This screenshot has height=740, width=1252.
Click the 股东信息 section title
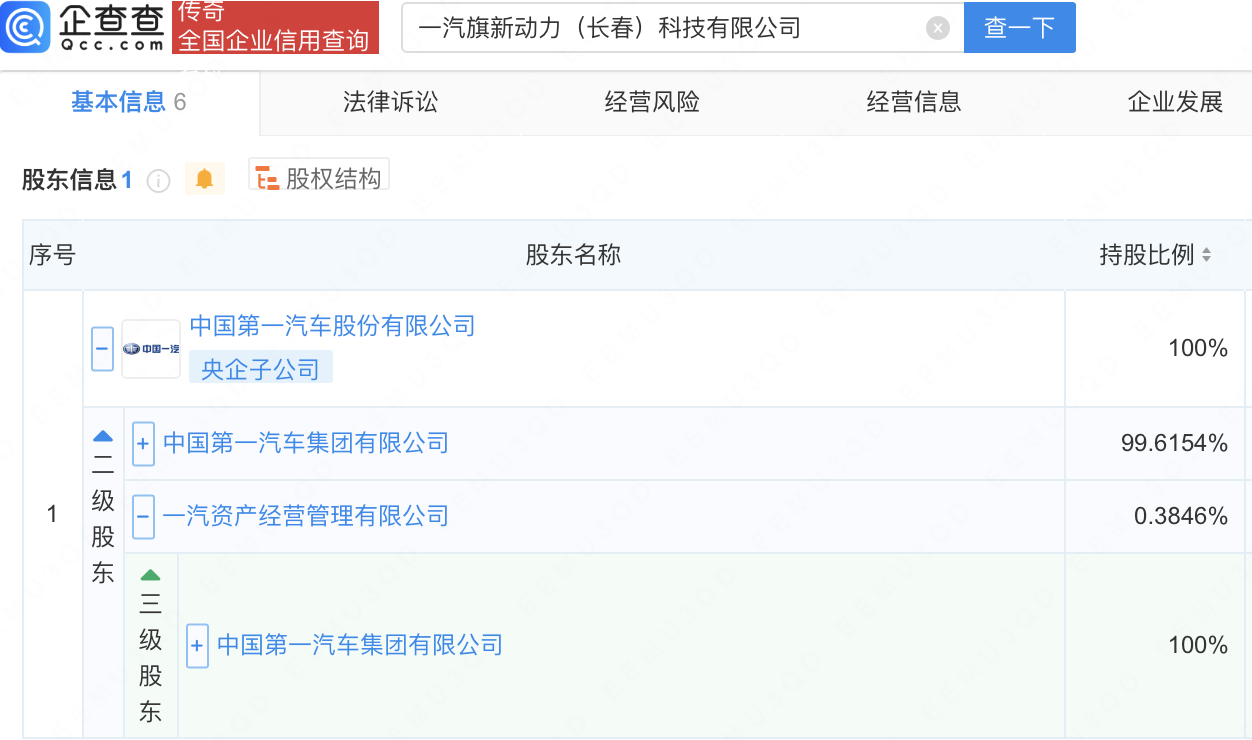[69, 180]
